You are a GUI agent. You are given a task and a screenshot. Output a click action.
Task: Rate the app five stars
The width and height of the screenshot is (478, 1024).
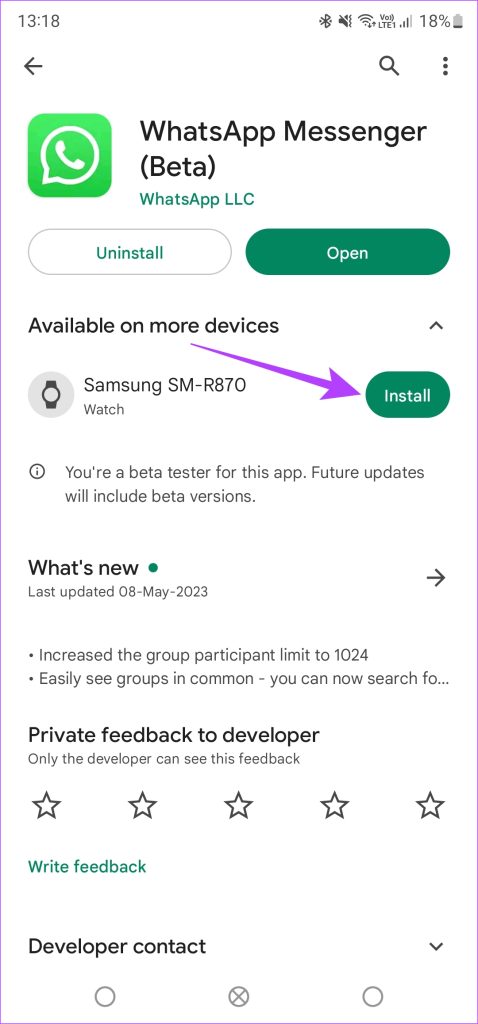pos(430,807)
